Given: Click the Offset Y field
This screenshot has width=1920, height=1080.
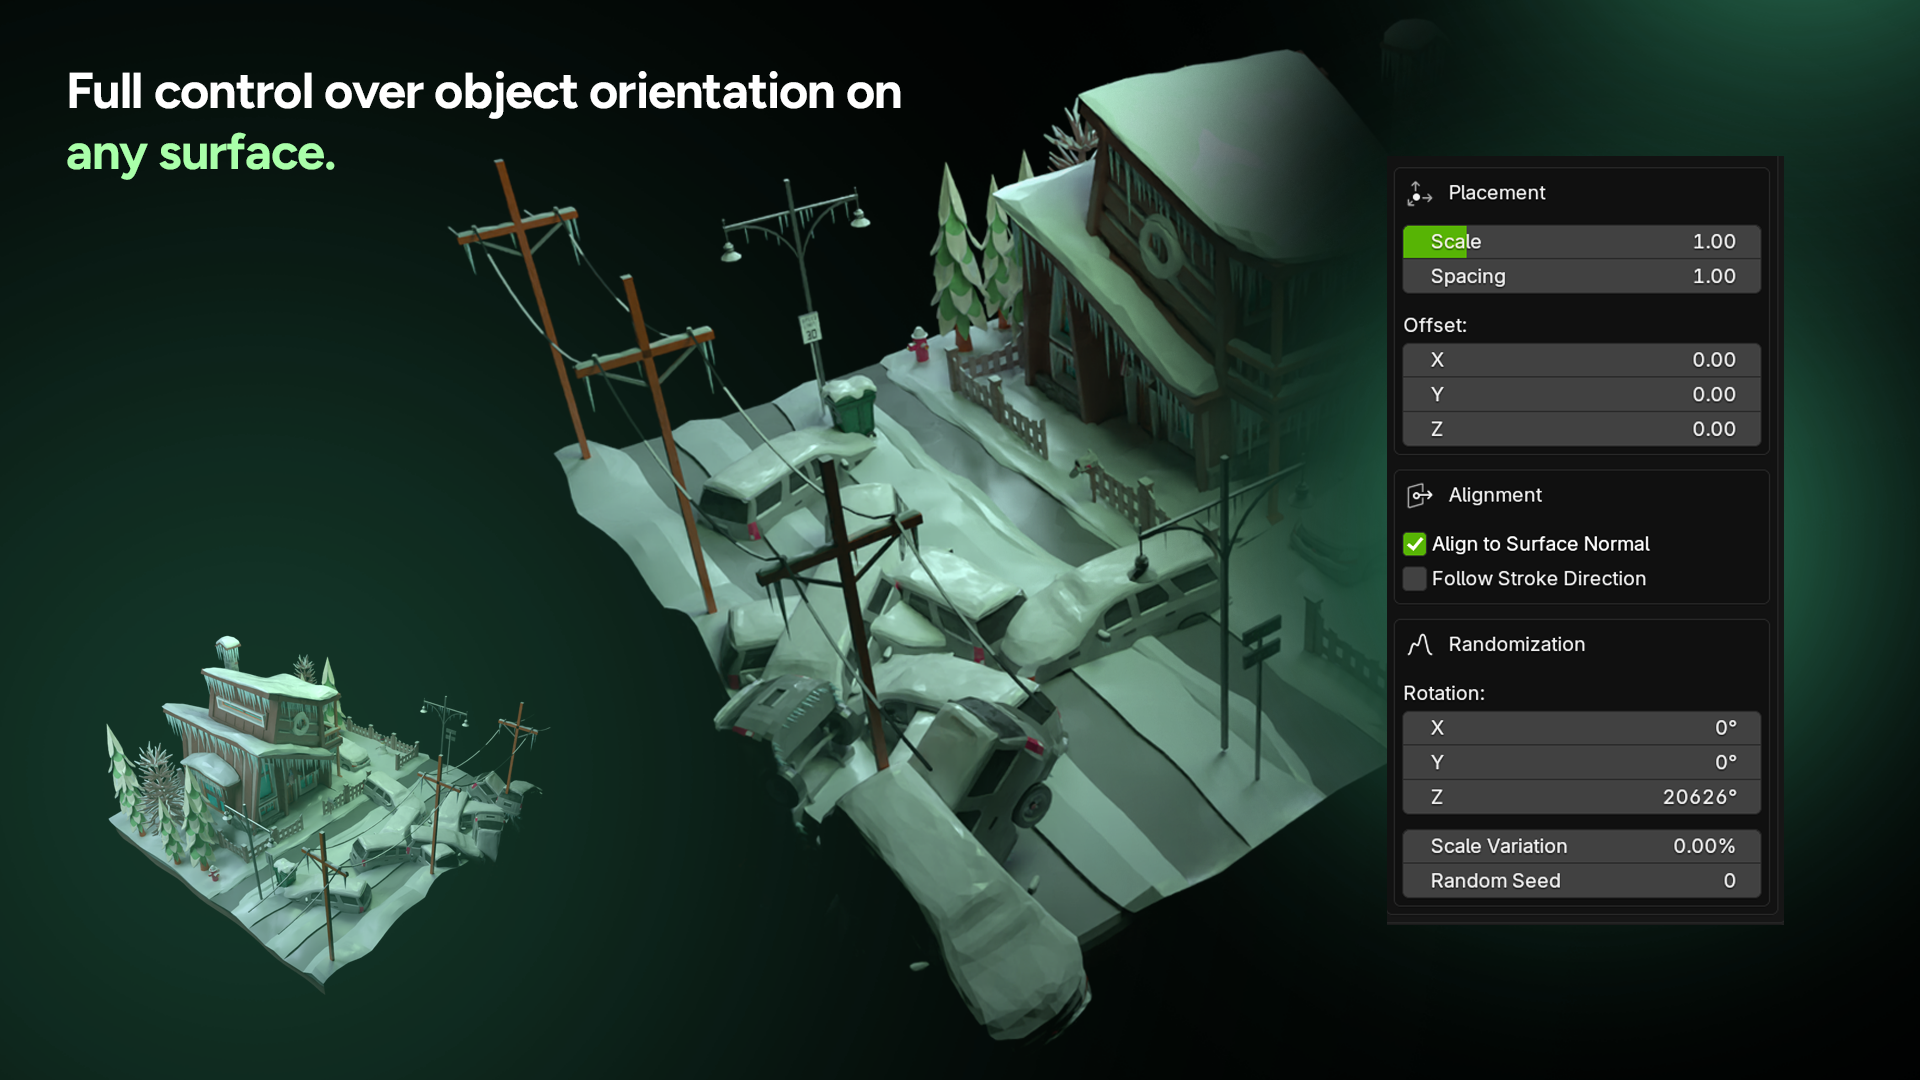Looking at the screenshot, I should 1580,395.
